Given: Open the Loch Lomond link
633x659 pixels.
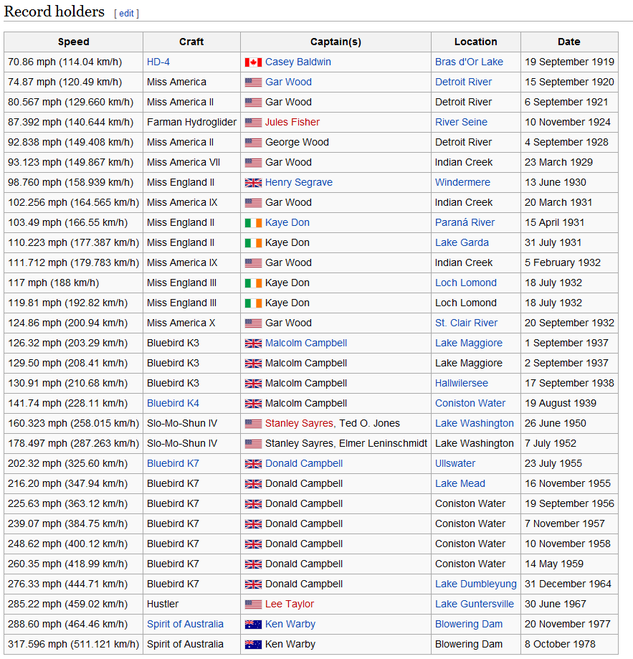Looking at the screenshot, I should click(466, 283).
